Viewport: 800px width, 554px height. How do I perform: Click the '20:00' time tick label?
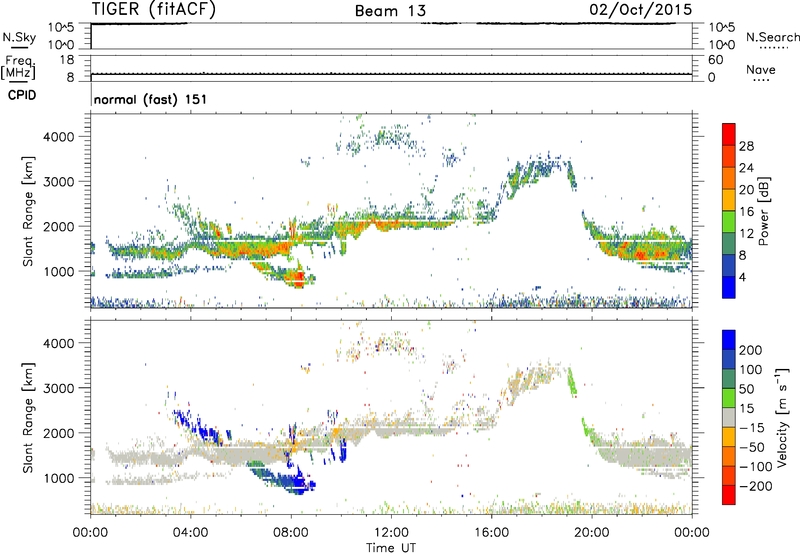click(x=591, y=533)
